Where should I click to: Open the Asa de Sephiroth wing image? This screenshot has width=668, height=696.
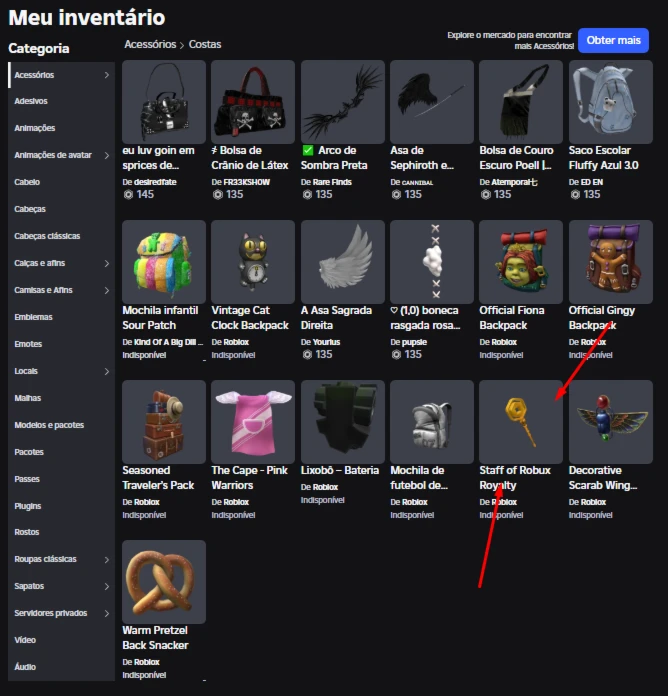pyautogui.click(x=432, y=102)
